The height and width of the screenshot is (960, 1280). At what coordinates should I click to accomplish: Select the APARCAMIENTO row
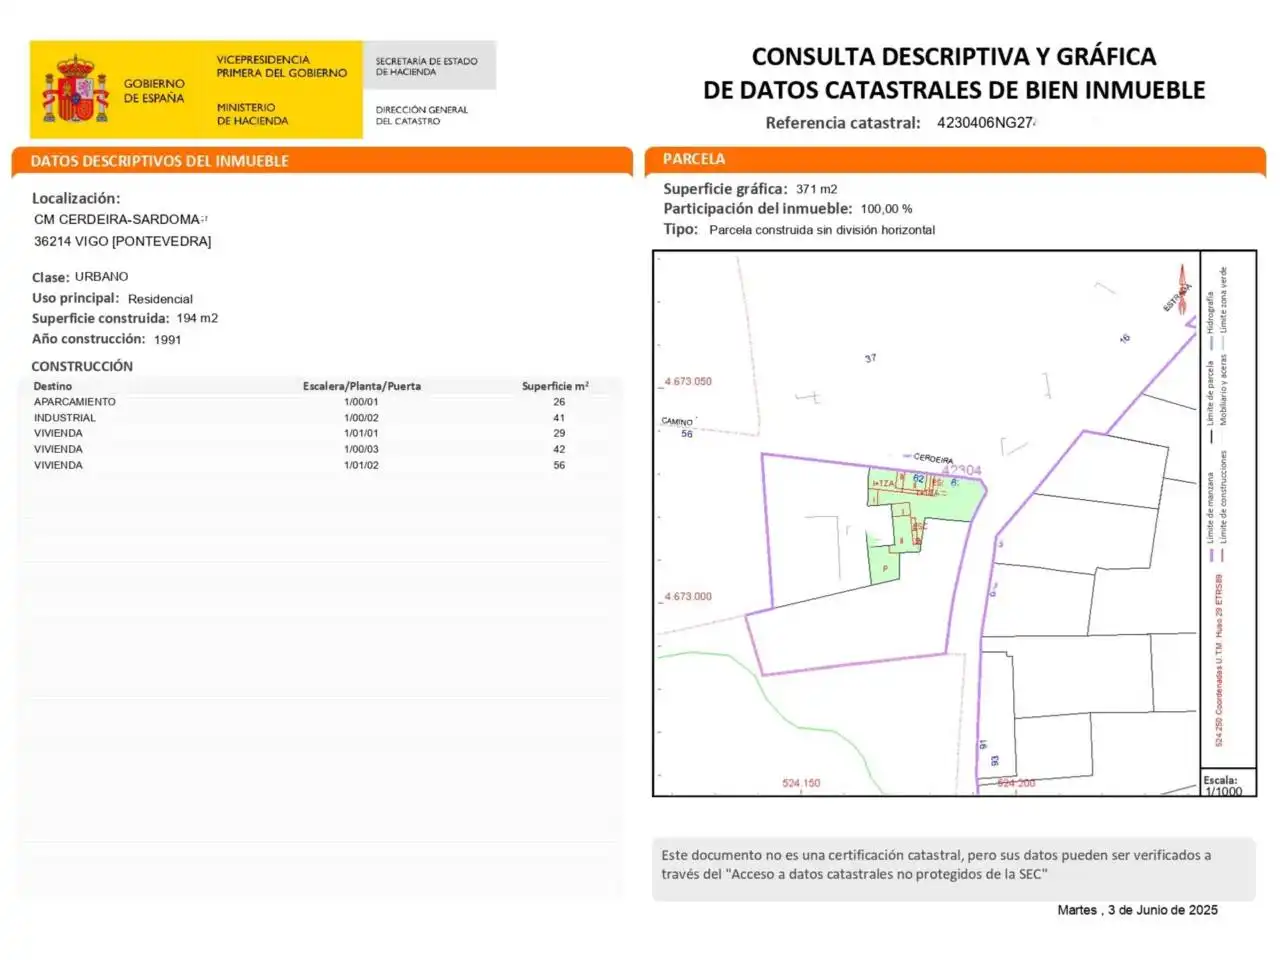320,402
